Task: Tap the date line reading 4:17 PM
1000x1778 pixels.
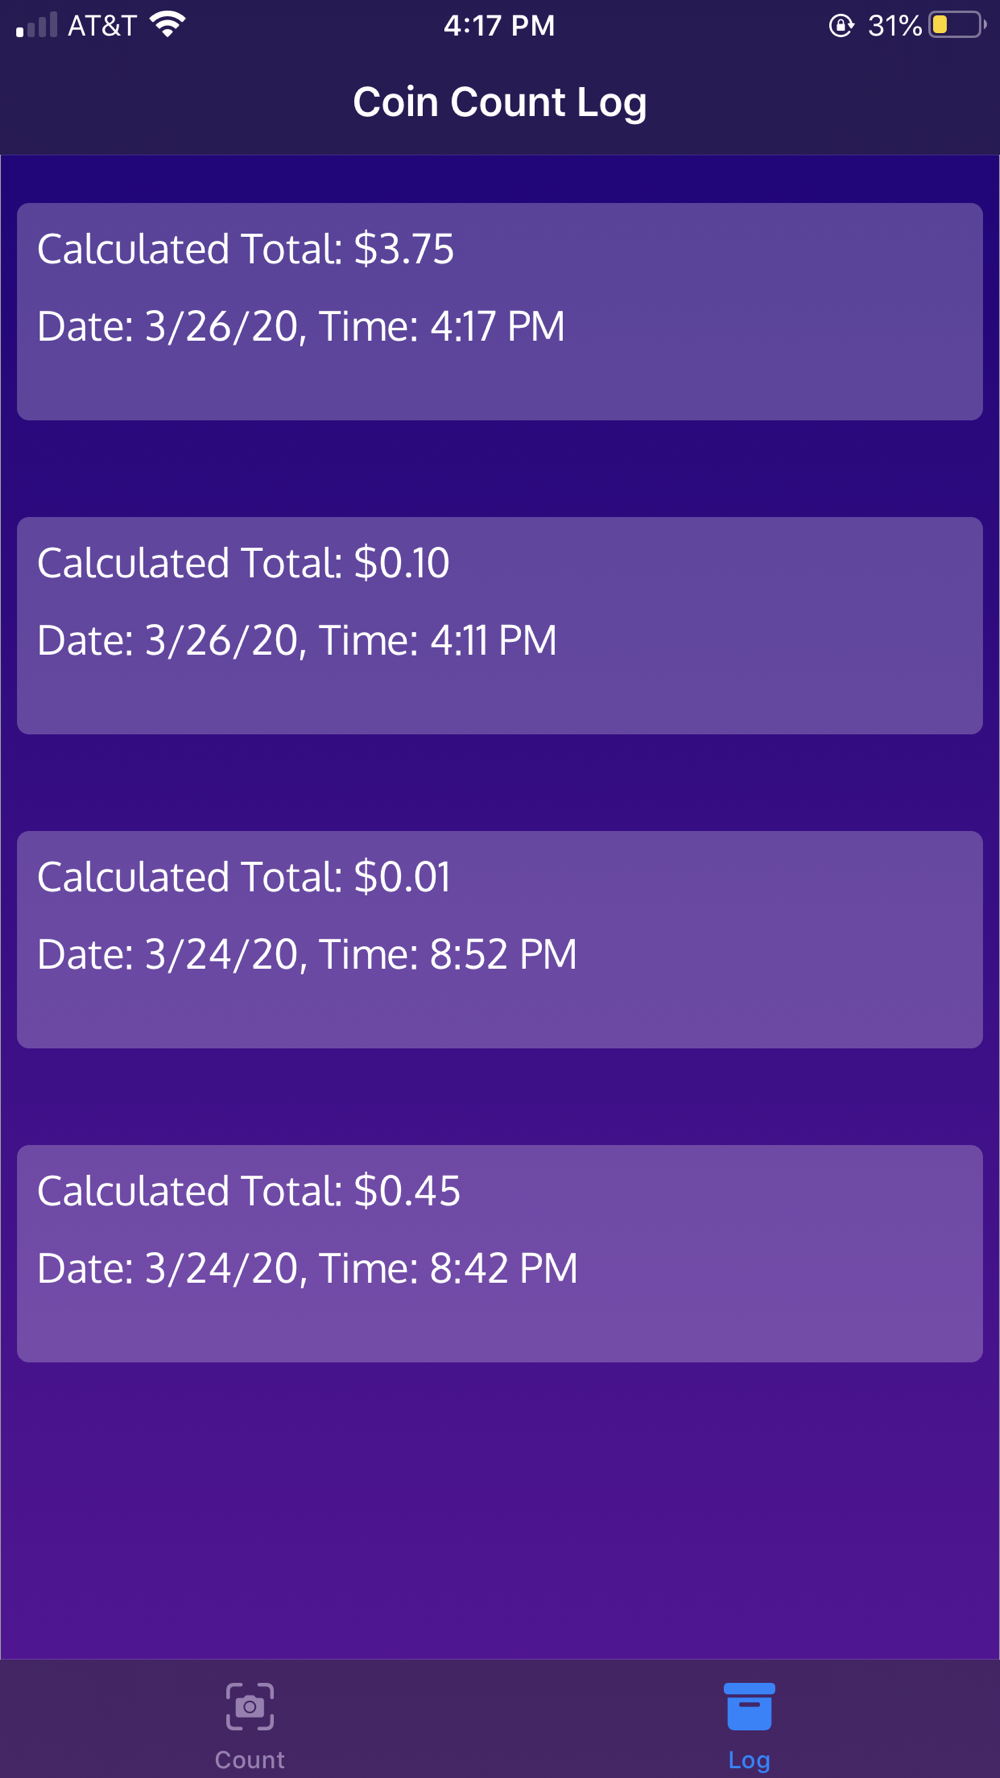Action: tap(301, 326)
